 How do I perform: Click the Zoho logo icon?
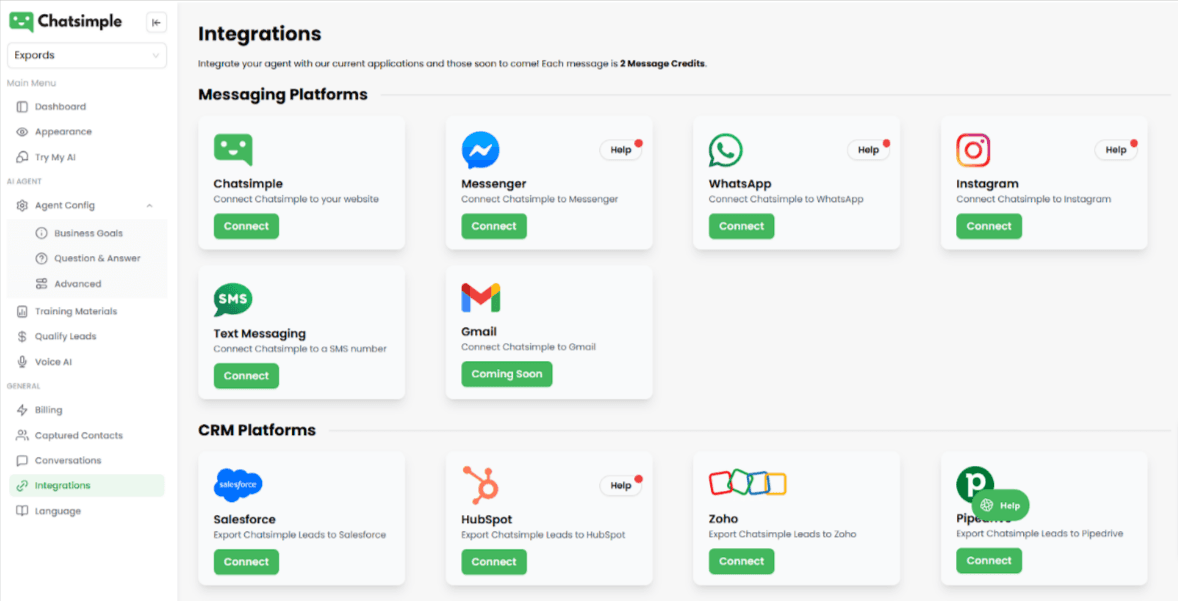(x=747, y=484)
